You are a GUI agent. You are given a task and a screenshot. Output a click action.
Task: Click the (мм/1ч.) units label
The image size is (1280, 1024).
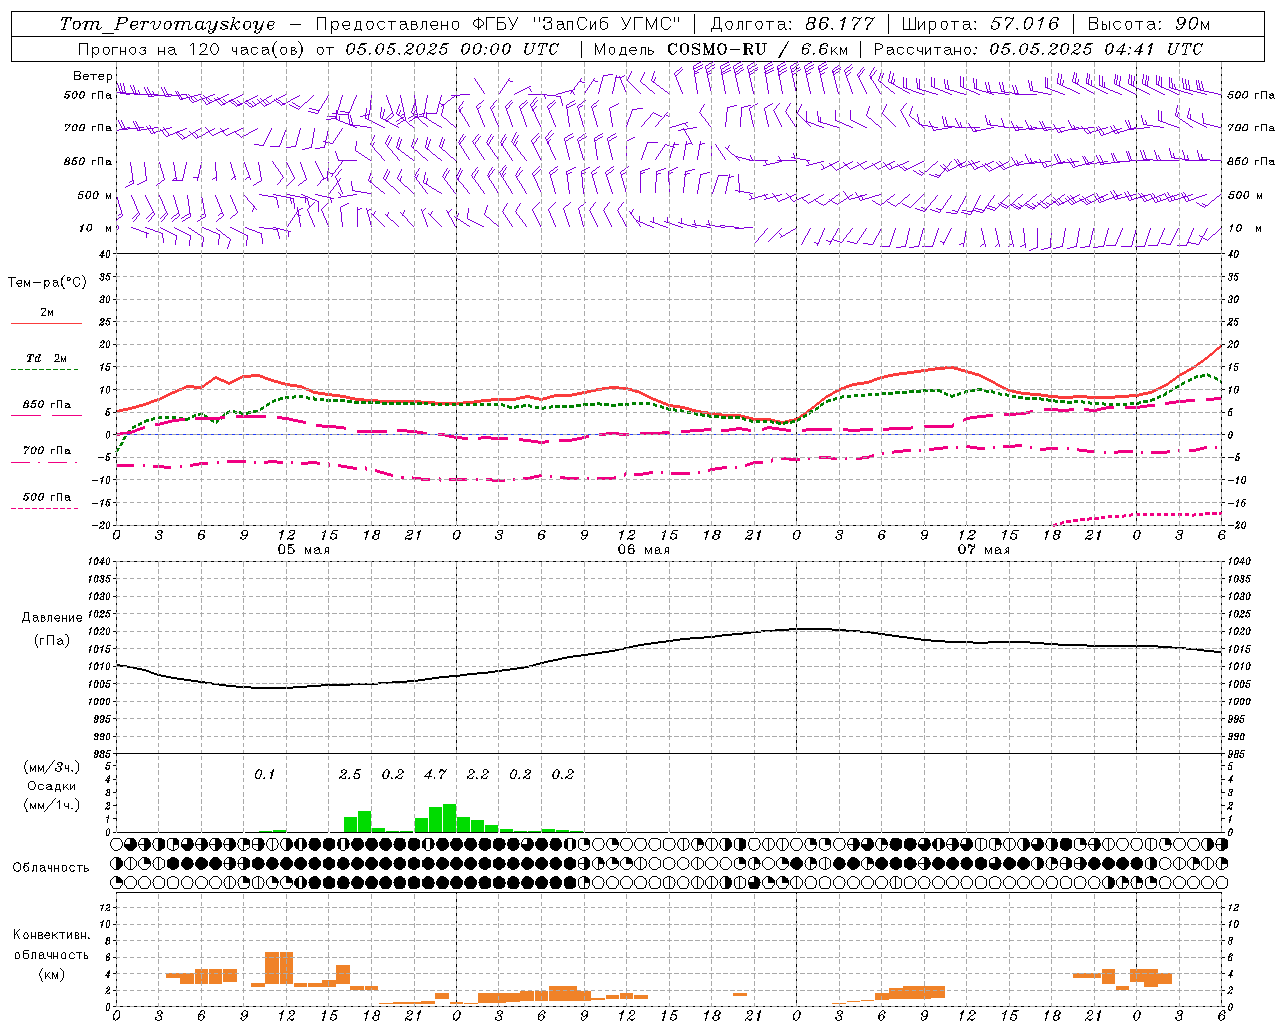[51, 804]
